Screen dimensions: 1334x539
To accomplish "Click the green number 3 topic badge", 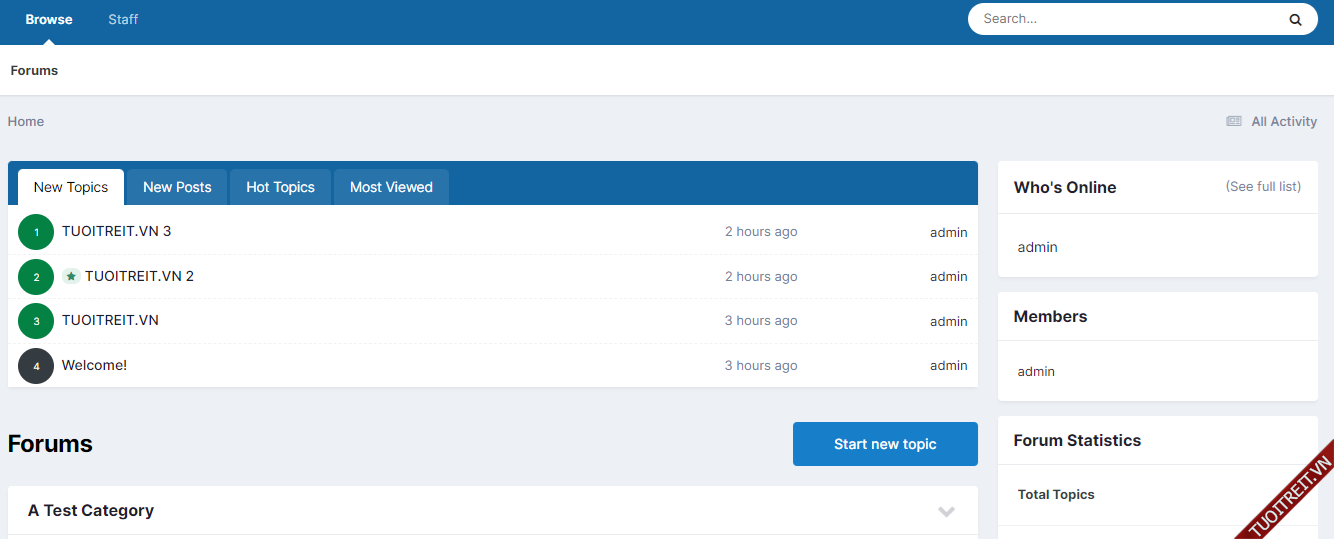I will 36,321.
